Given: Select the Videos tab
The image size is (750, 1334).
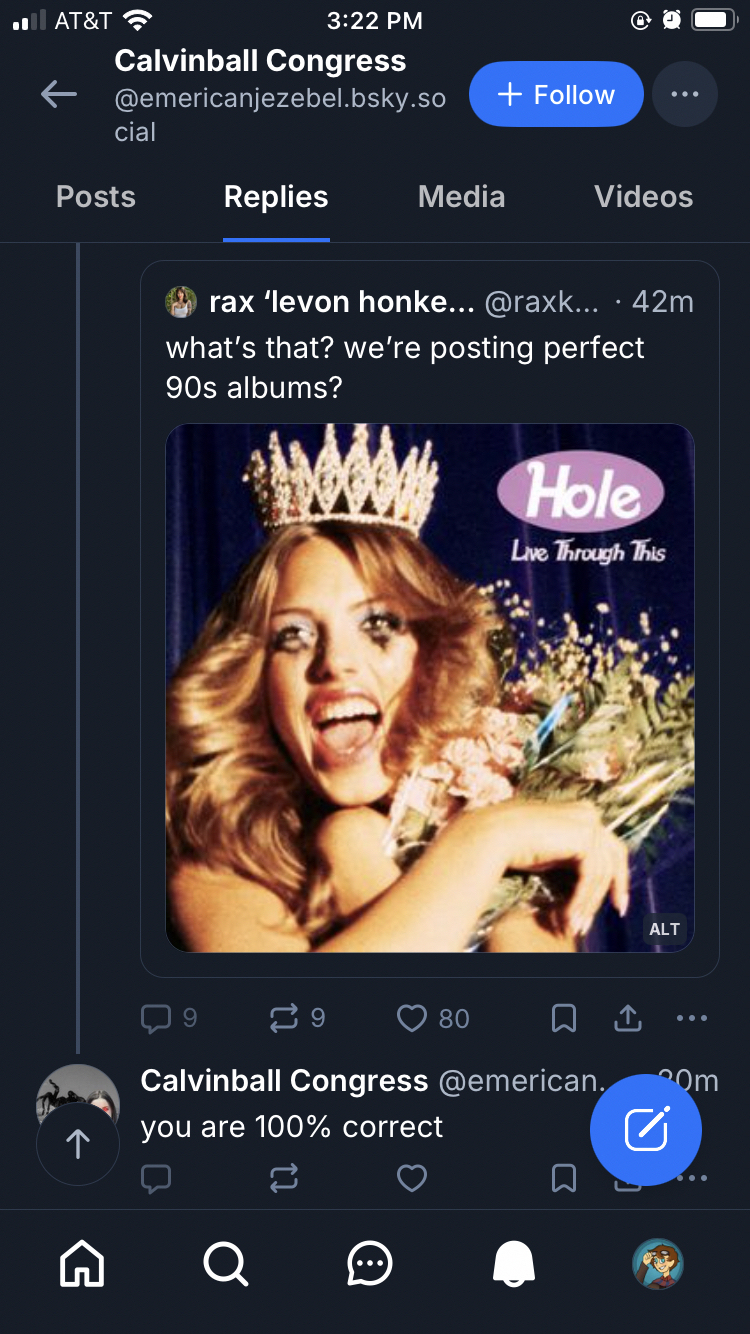Looking at the screenshot, I should point(643,197).
